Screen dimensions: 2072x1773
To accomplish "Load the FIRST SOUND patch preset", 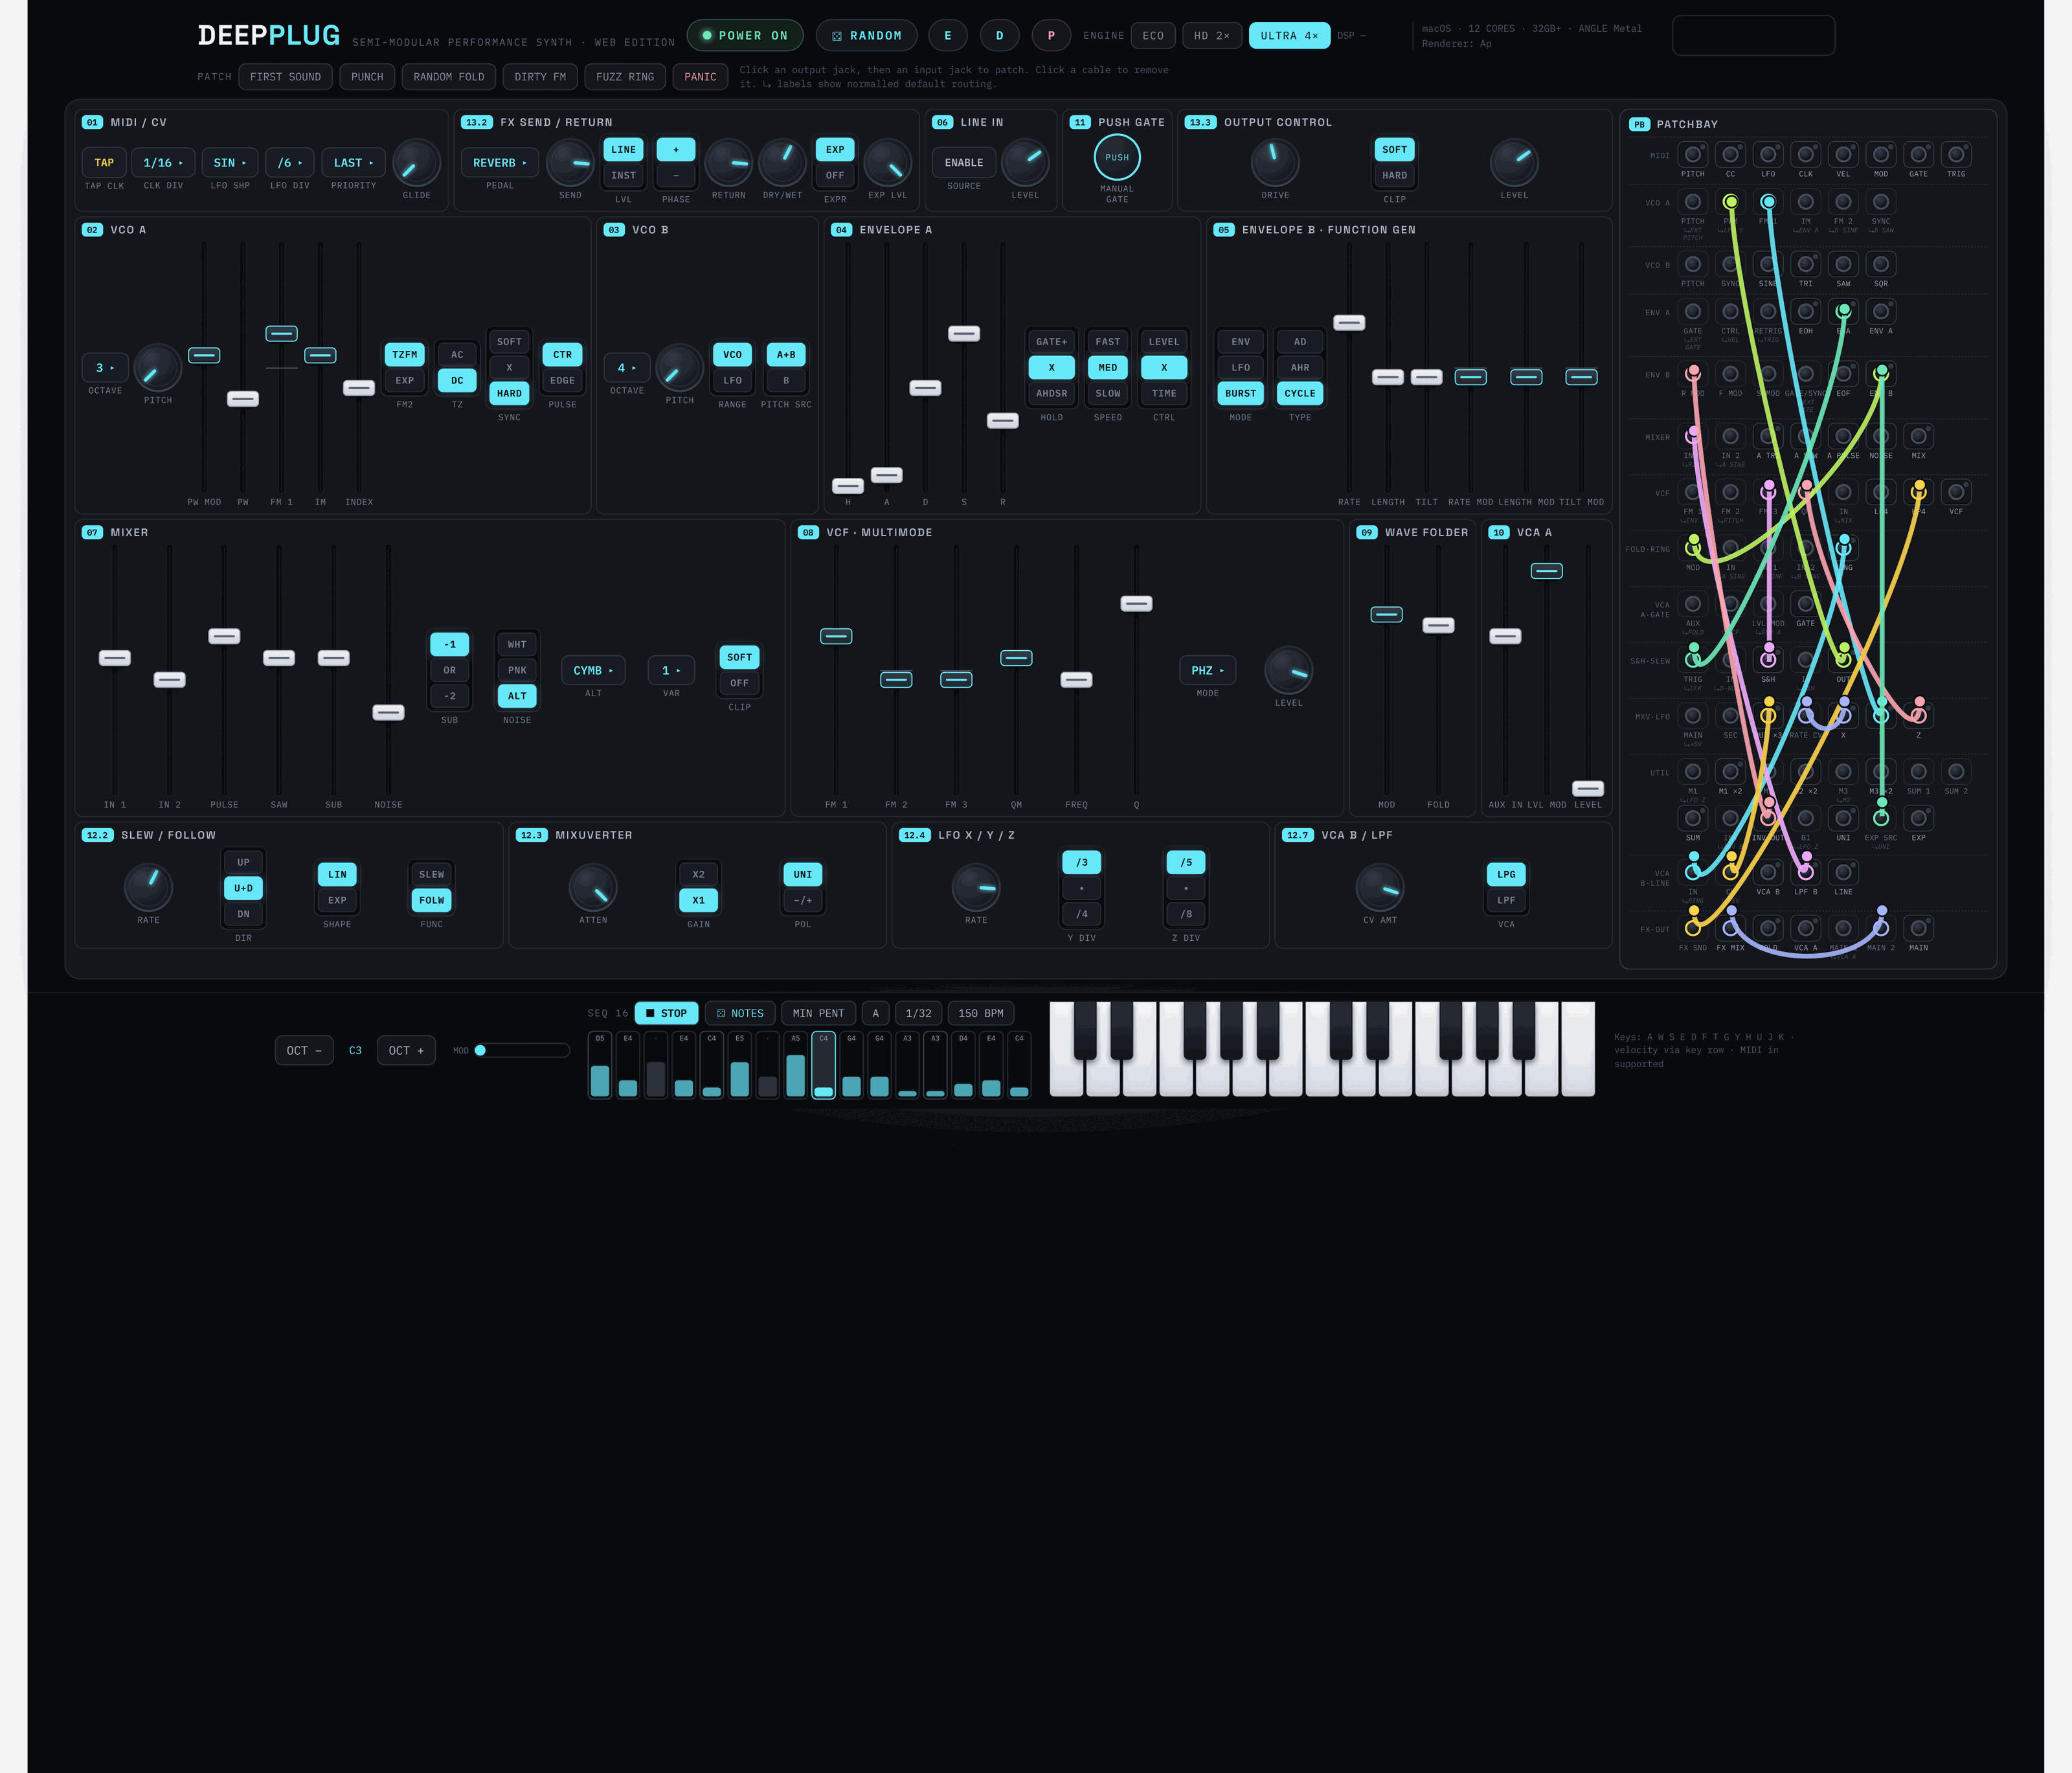I will (285, 77).
